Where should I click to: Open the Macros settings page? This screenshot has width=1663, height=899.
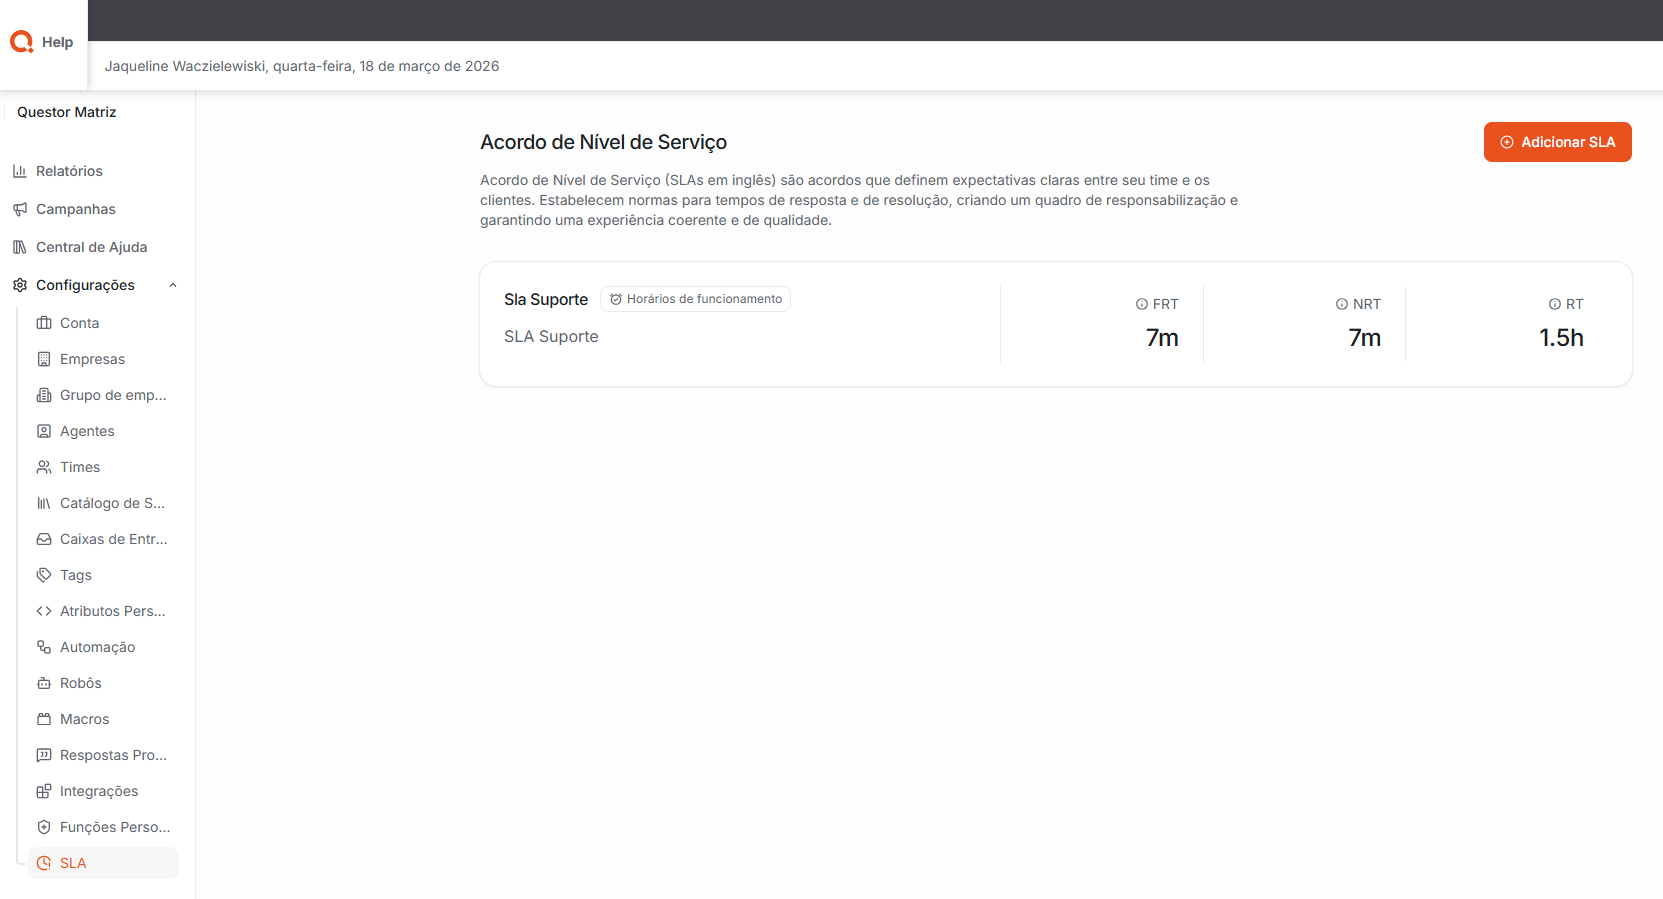point(84,719)
